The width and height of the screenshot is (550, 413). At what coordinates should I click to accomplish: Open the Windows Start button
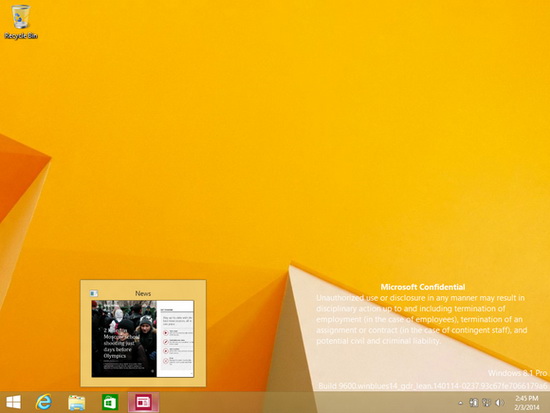pos(13,402)
